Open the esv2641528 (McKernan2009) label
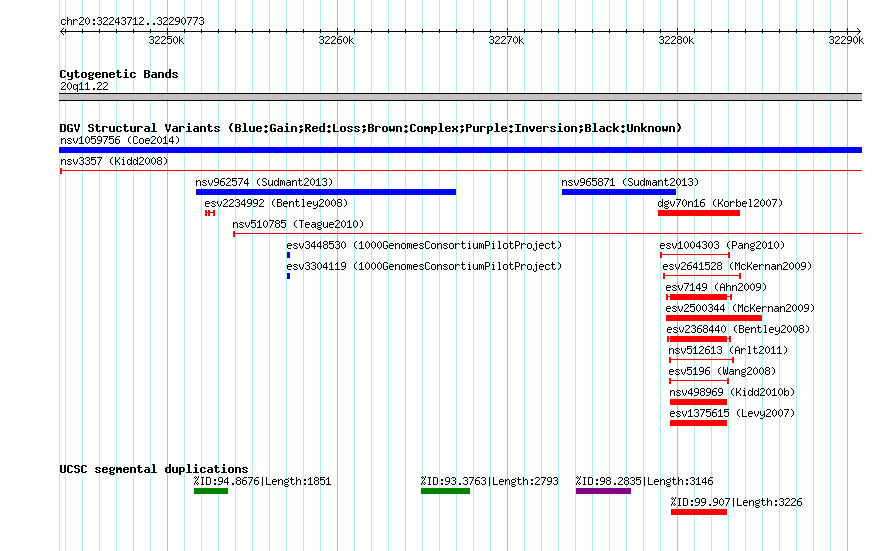 (737, 266)
